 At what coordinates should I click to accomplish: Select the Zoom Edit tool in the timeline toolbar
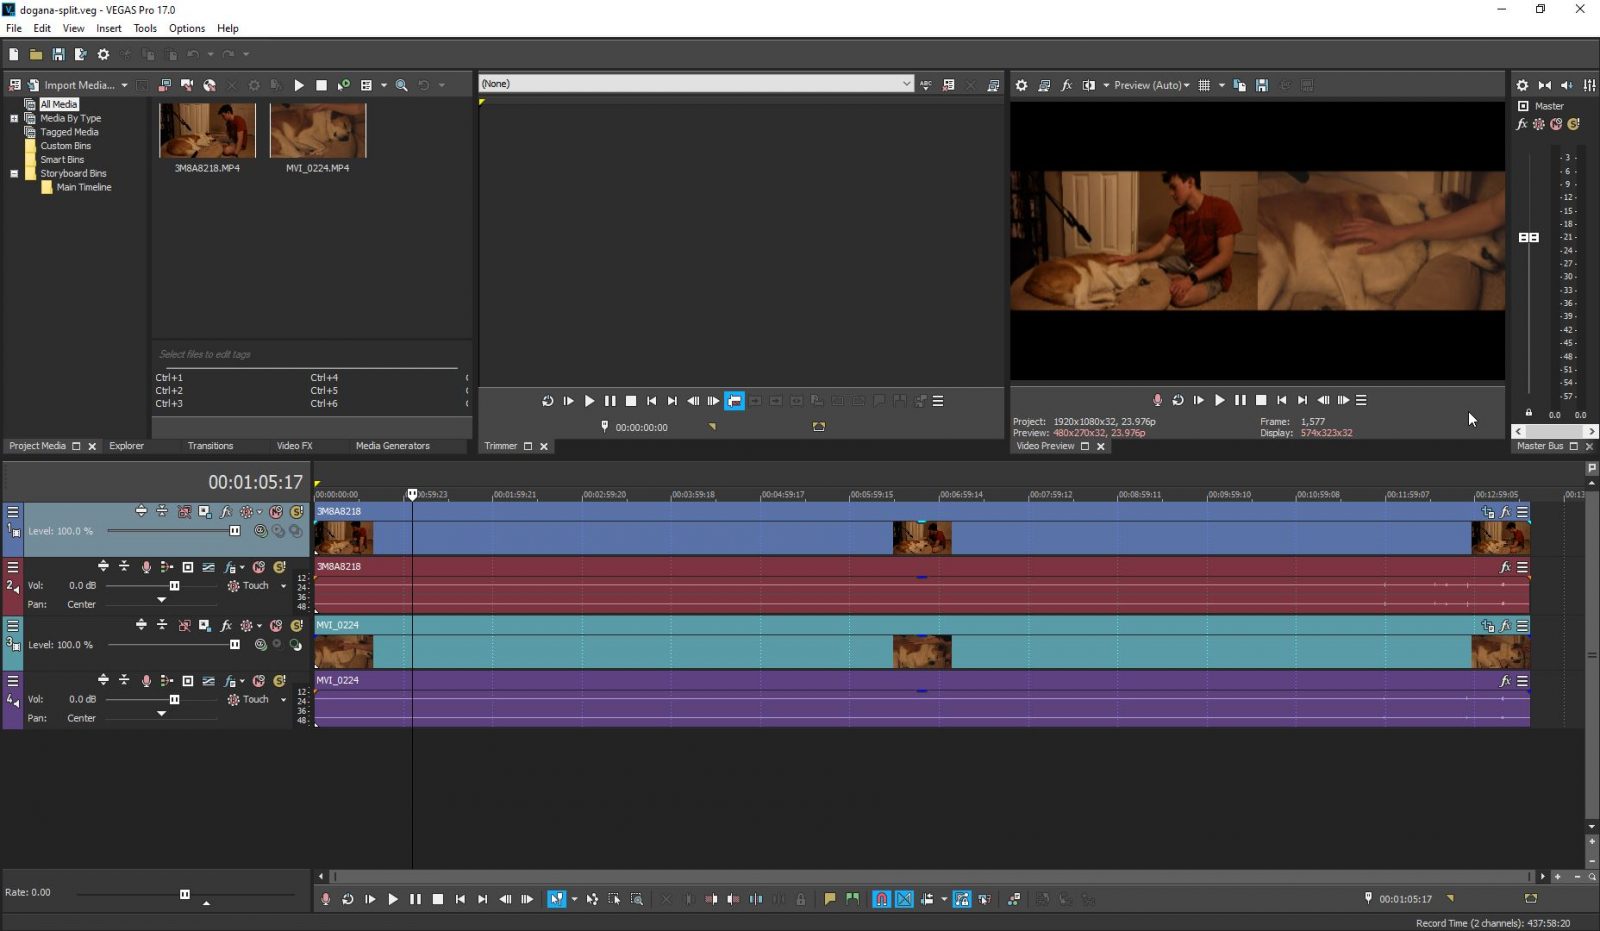636,899
